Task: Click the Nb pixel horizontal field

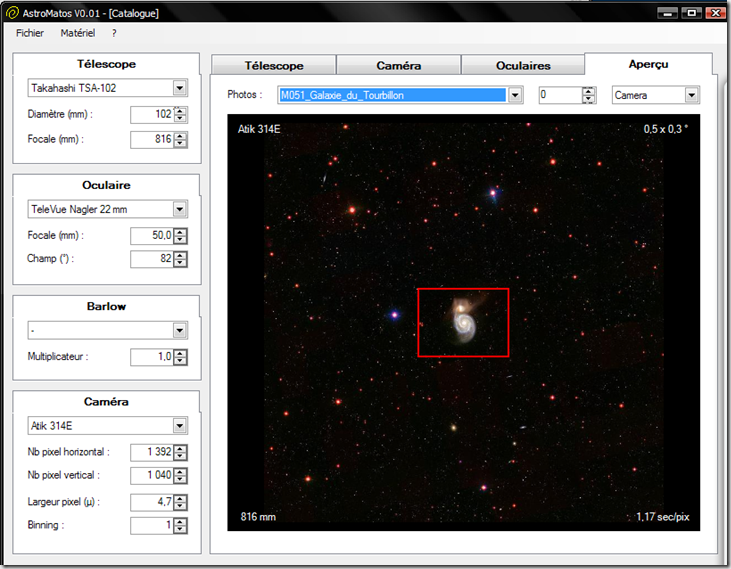Action: (152, 452)
